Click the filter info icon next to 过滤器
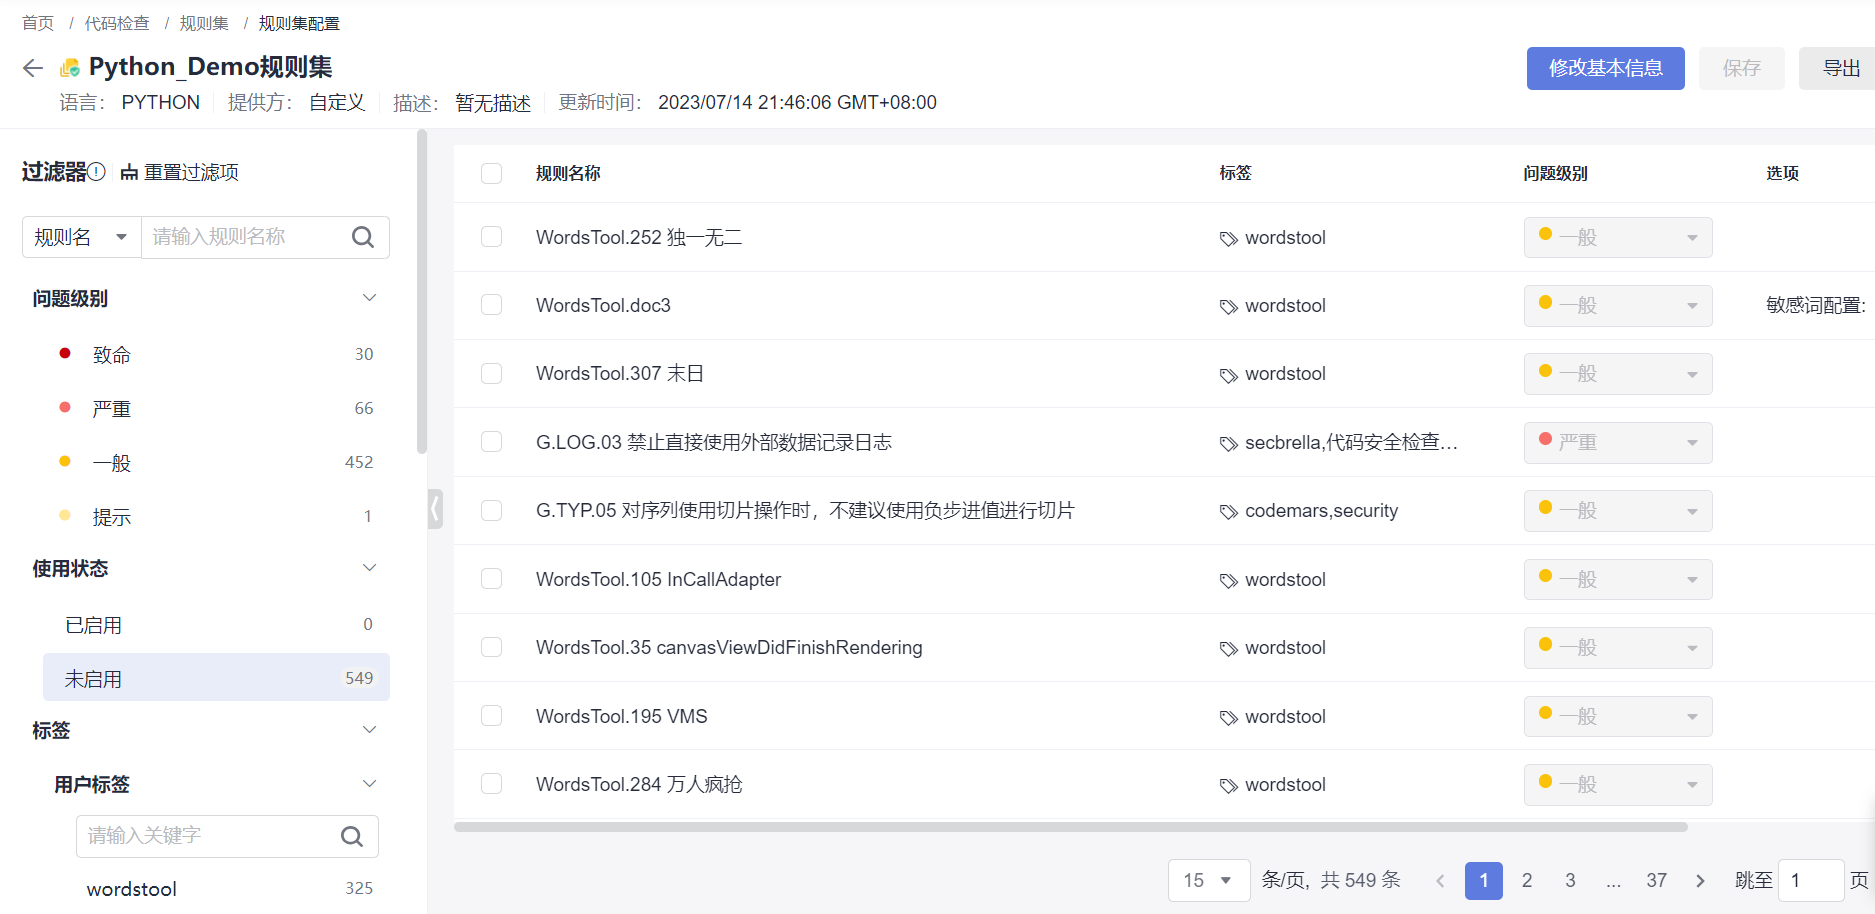The width and height of the screenshot is (1875, 914). point(97,172)
